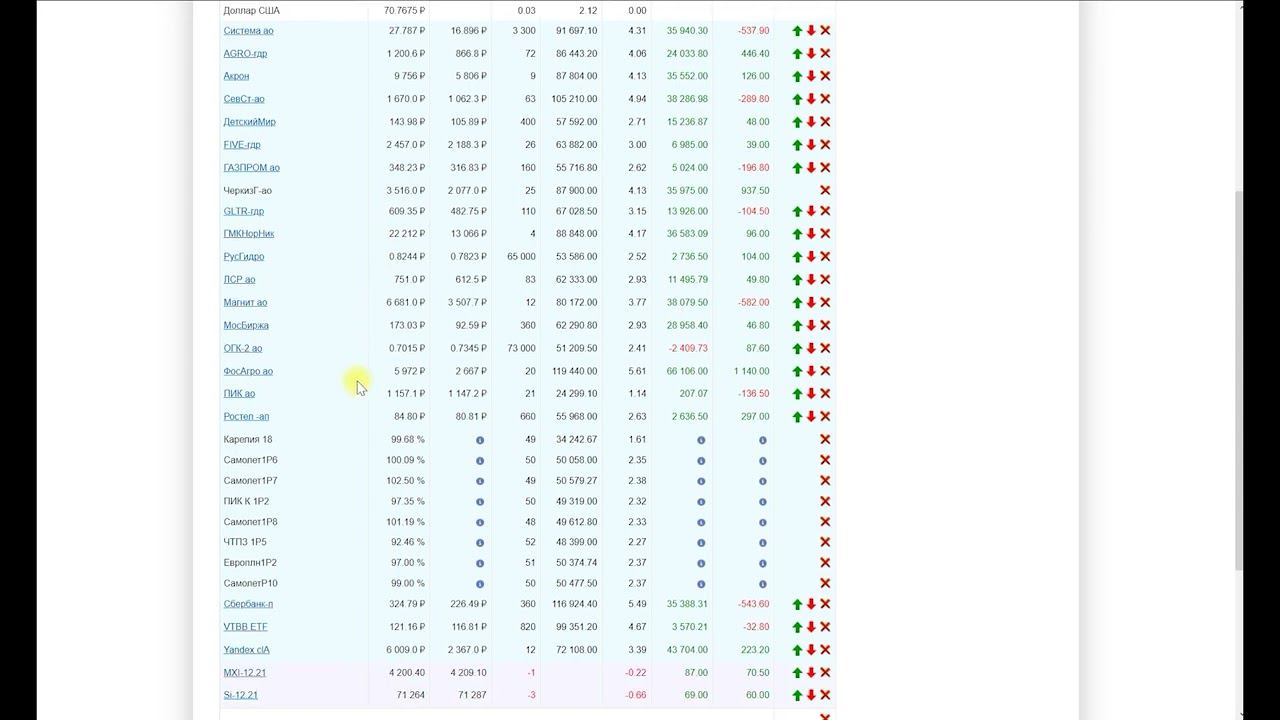Move VTBB ETF row down
Image resolution: width=1280 pixels, height=720 pixels.
(811, 627)
